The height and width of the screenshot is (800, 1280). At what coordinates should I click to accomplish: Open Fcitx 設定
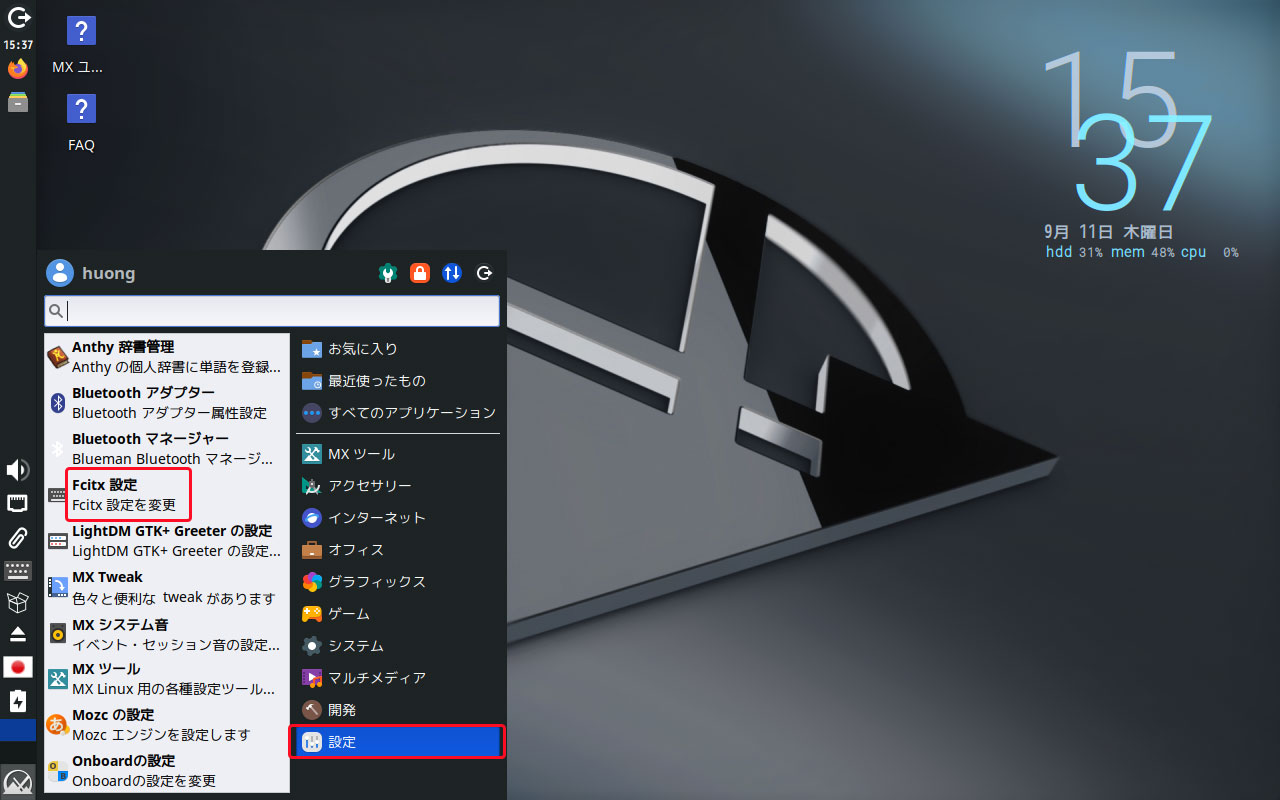tap(167, 495)
